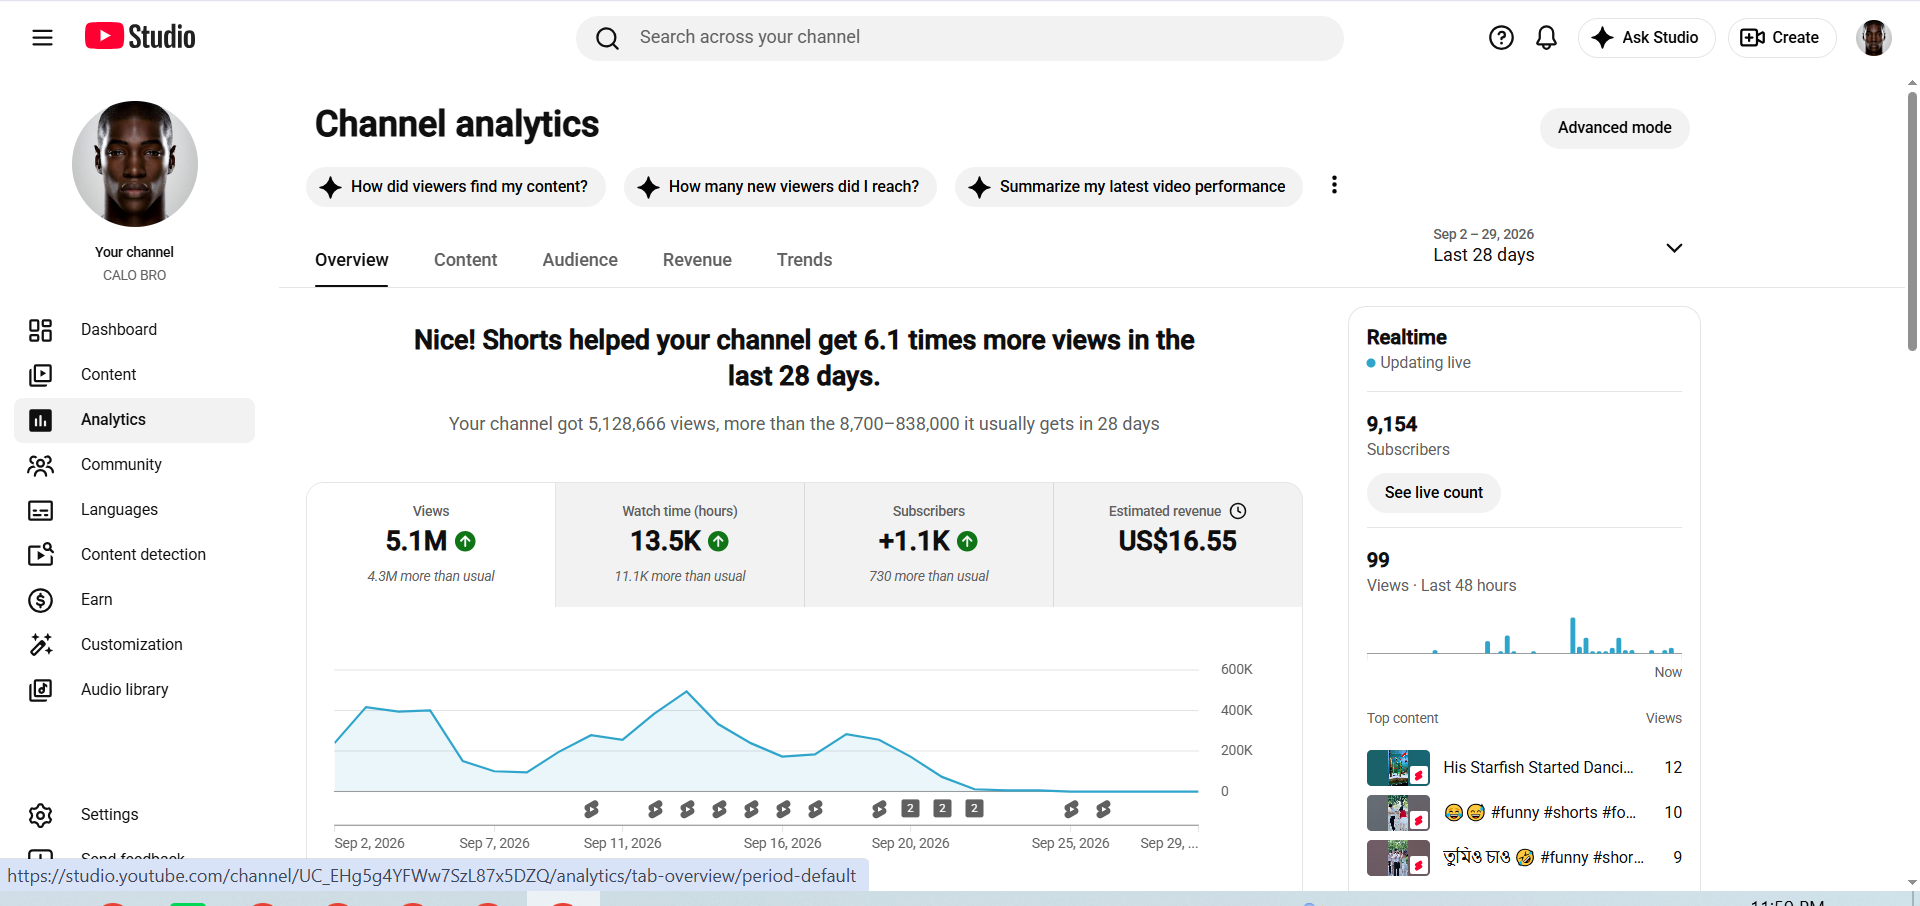
Task: Open the account avatar menu
Action: (x=1873, y=38)
